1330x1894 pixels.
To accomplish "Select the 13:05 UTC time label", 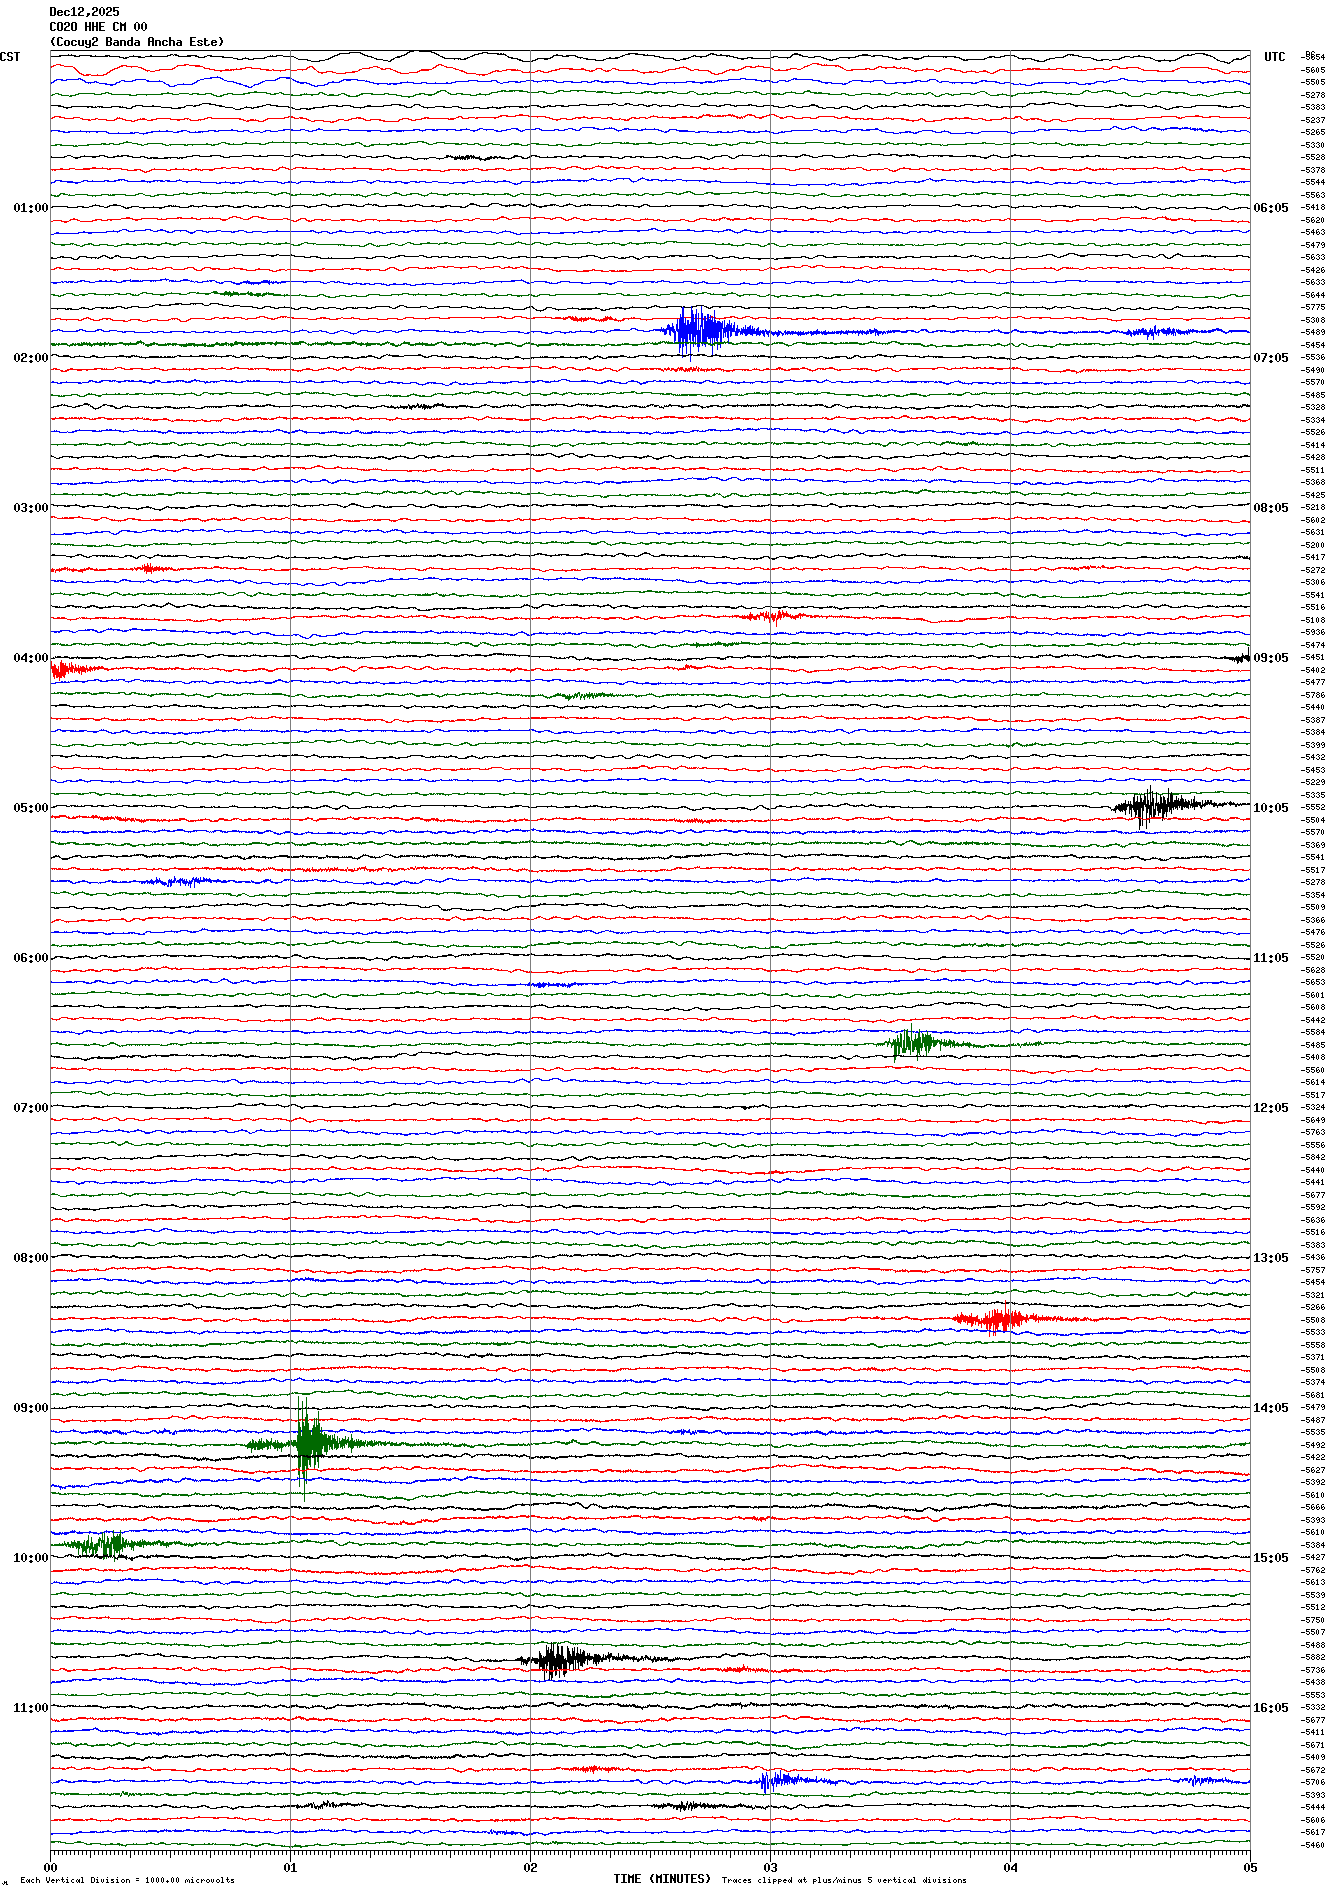I will (1271, 1258).
